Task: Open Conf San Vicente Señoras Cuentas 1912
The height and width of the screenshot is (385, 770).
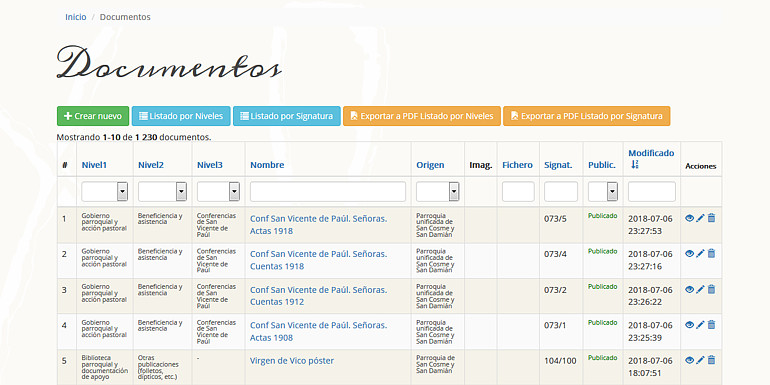Action: [x=318, y=296]
